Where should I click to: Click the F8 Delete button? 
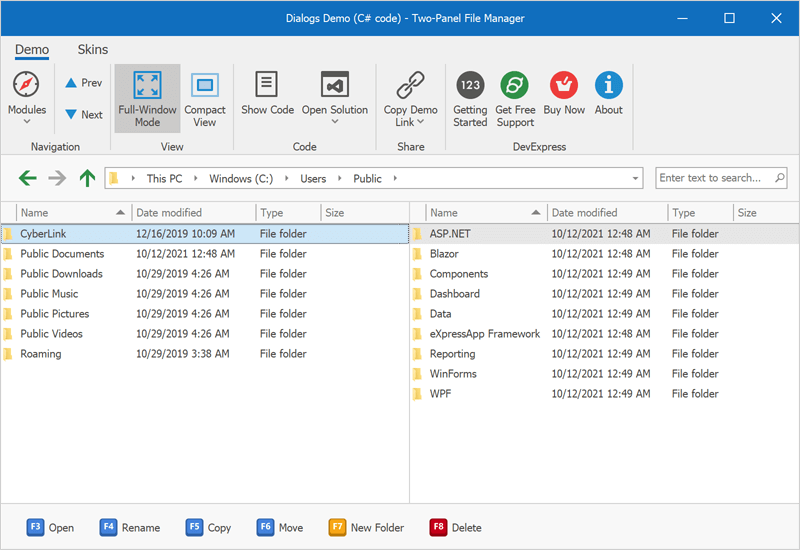coord(456,527)
